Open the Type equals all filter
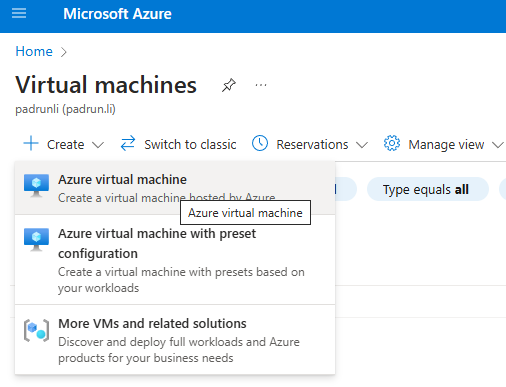This screenshot has height=387, width=506. tap(428, 189)
